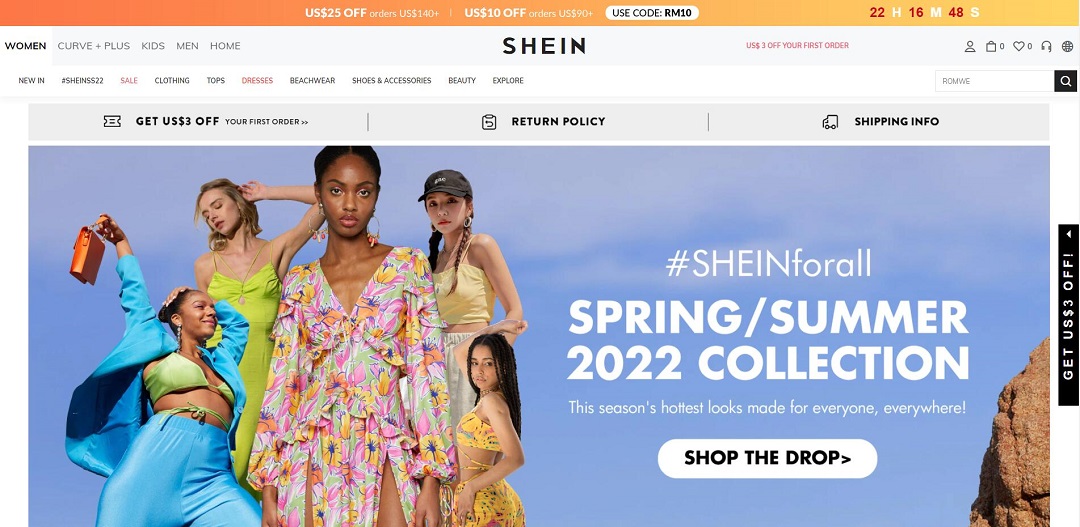Switch to the MEN tab
Screen dimensions: 1080x527
(x=187, y=46)
